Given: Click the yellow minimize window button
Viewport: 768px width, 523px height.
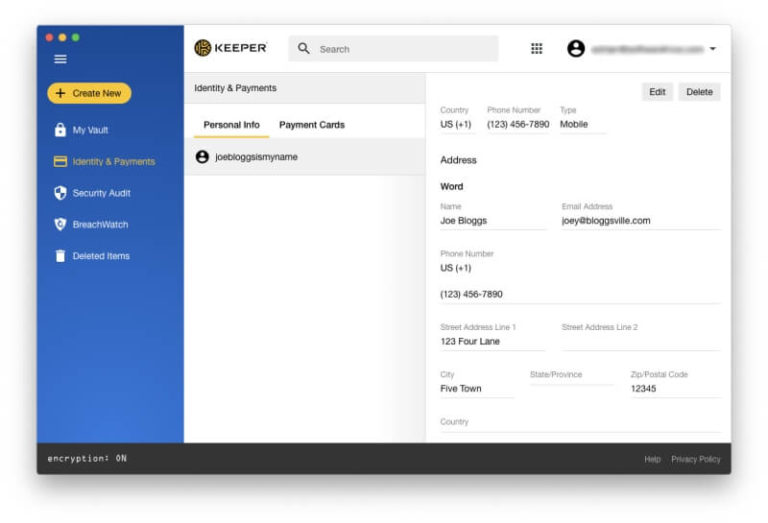Looking at the screenshot, I should click(63, 37).
